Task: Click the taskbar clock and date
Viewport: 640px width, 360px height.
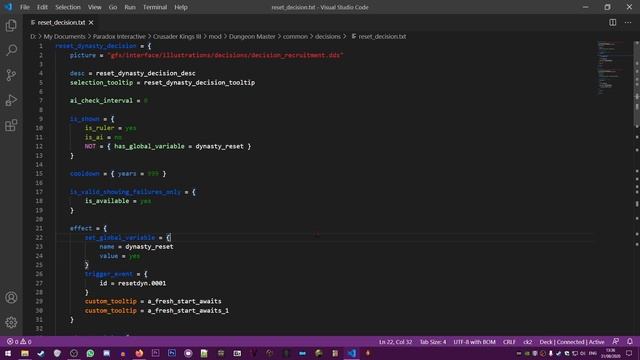Action: pos(610,353)
